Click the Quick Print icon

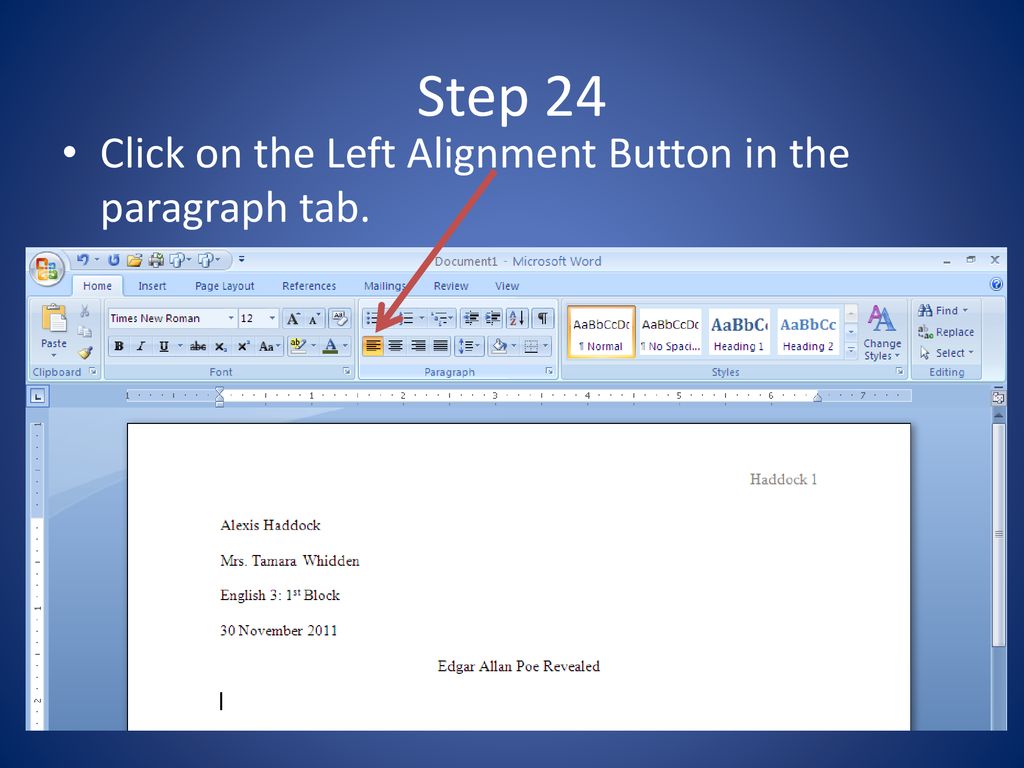[156, 260]
